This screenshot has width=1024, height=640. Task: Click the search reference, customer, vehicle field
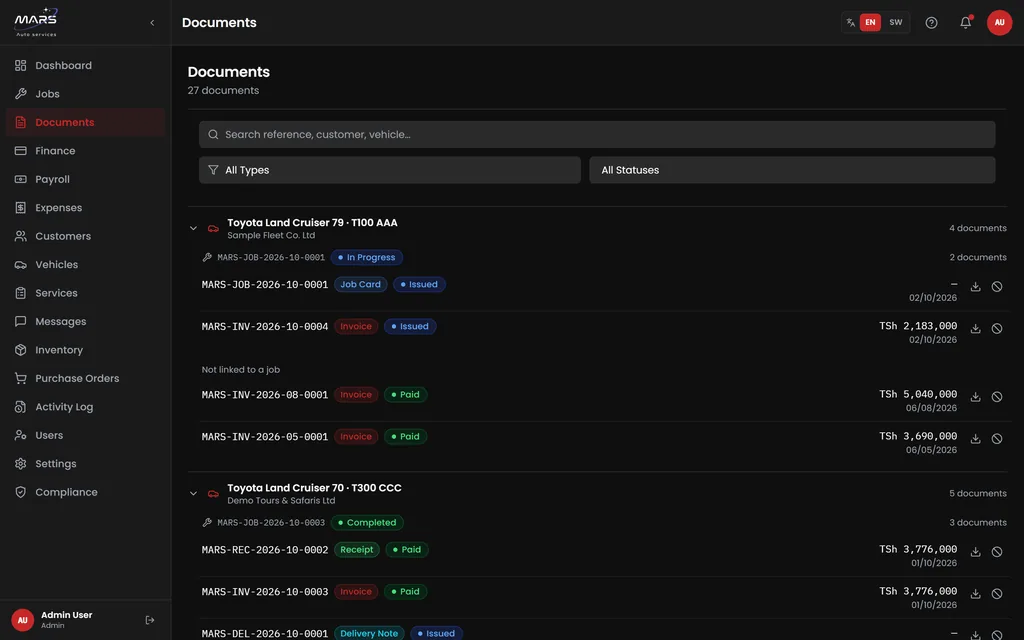(x=597, y=135)
